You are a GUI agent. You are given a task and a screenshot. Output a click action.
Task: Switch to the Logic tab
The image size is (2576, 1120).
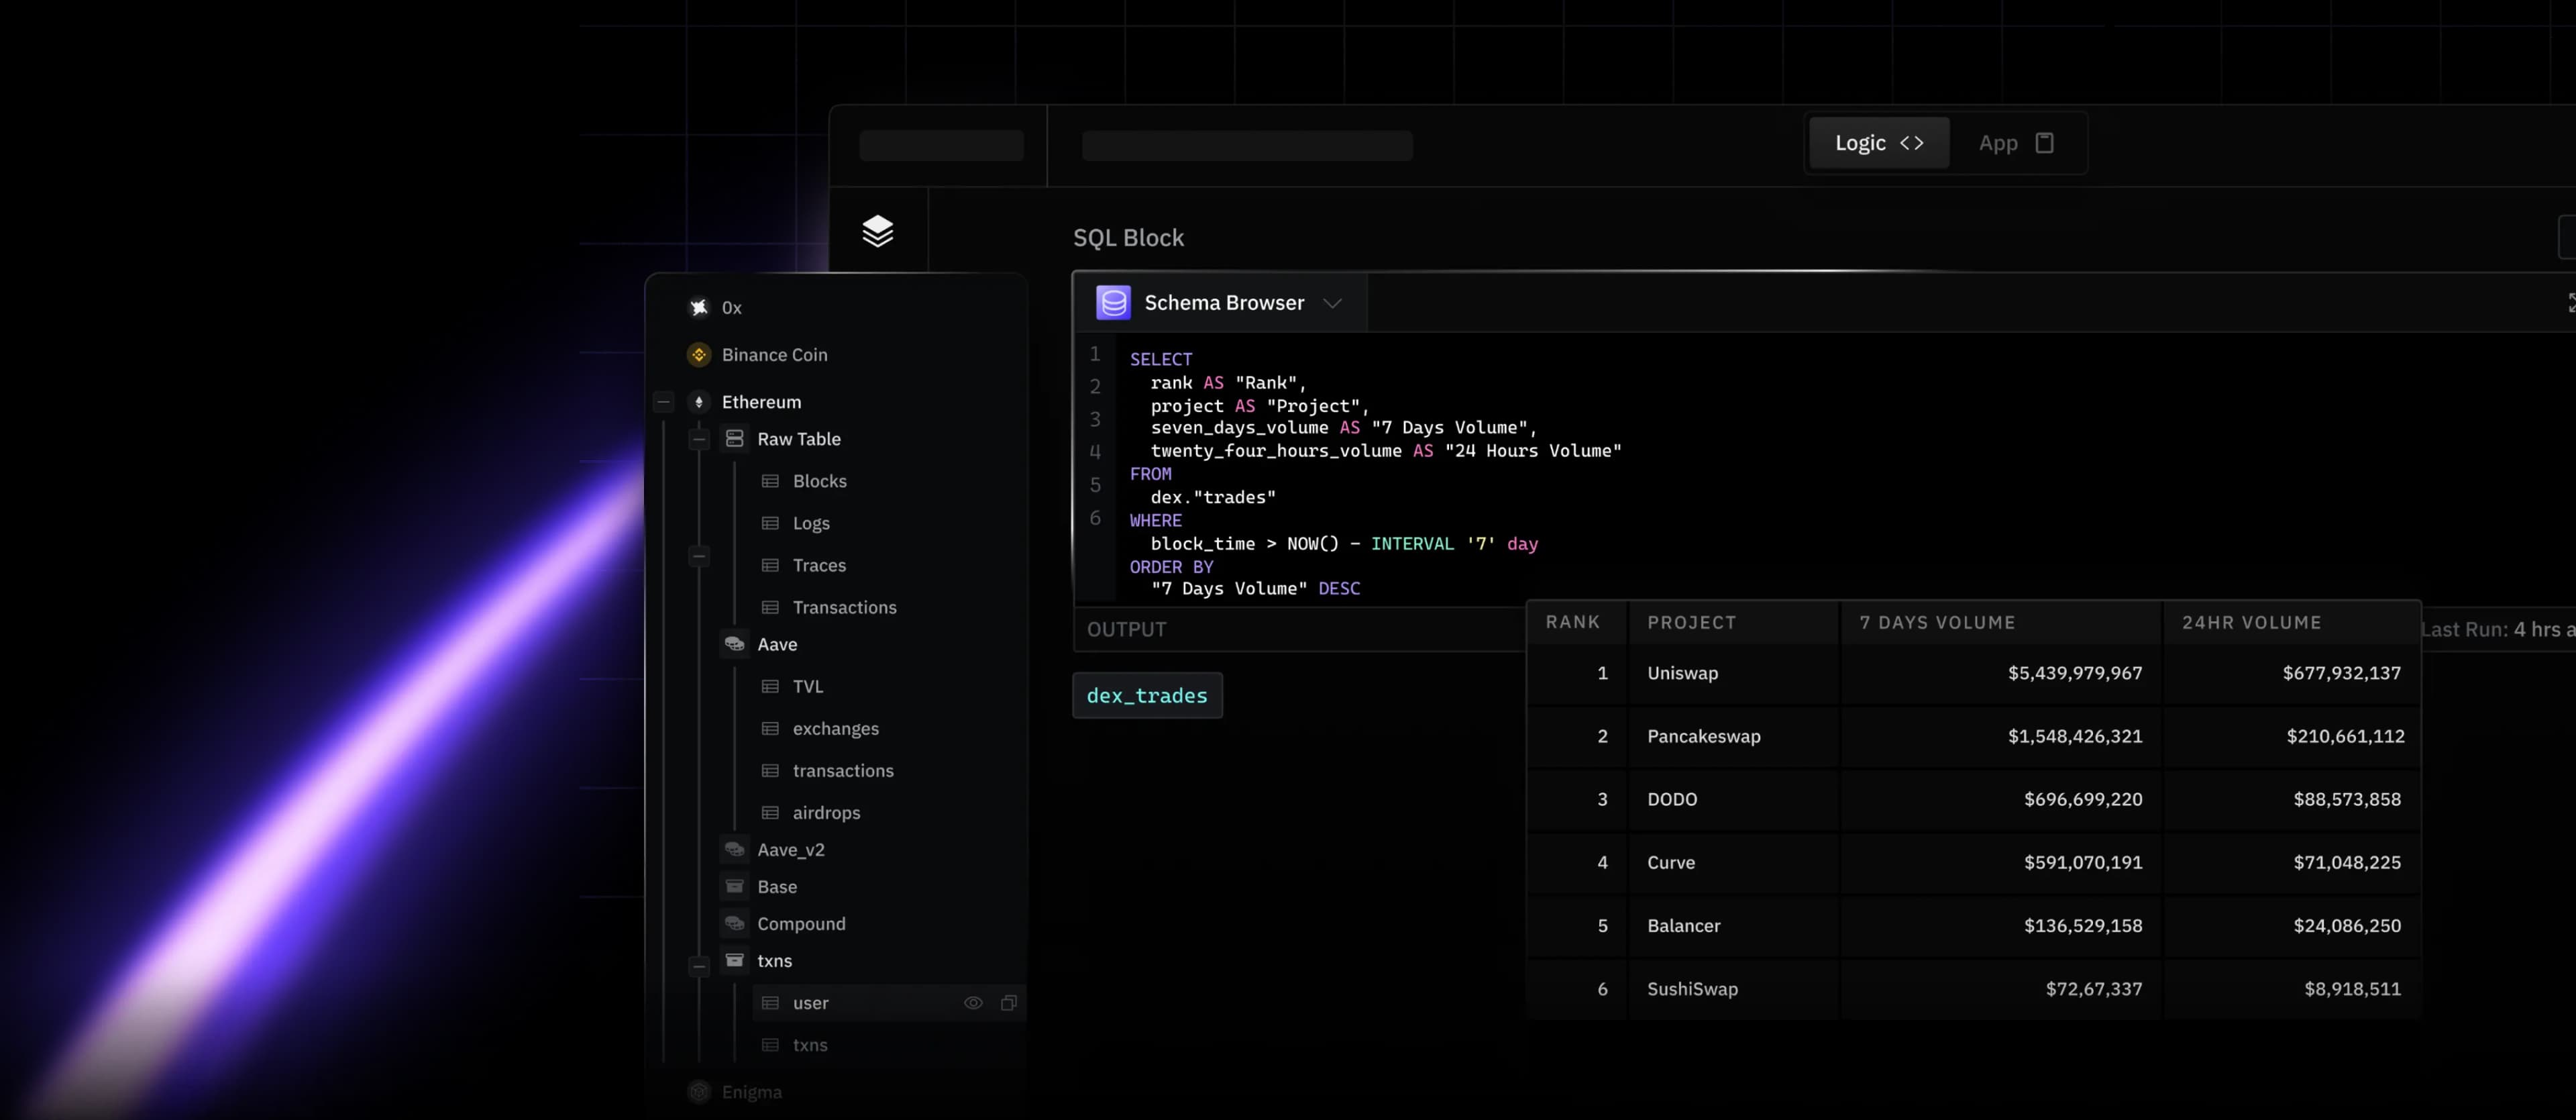(1879, 143)
